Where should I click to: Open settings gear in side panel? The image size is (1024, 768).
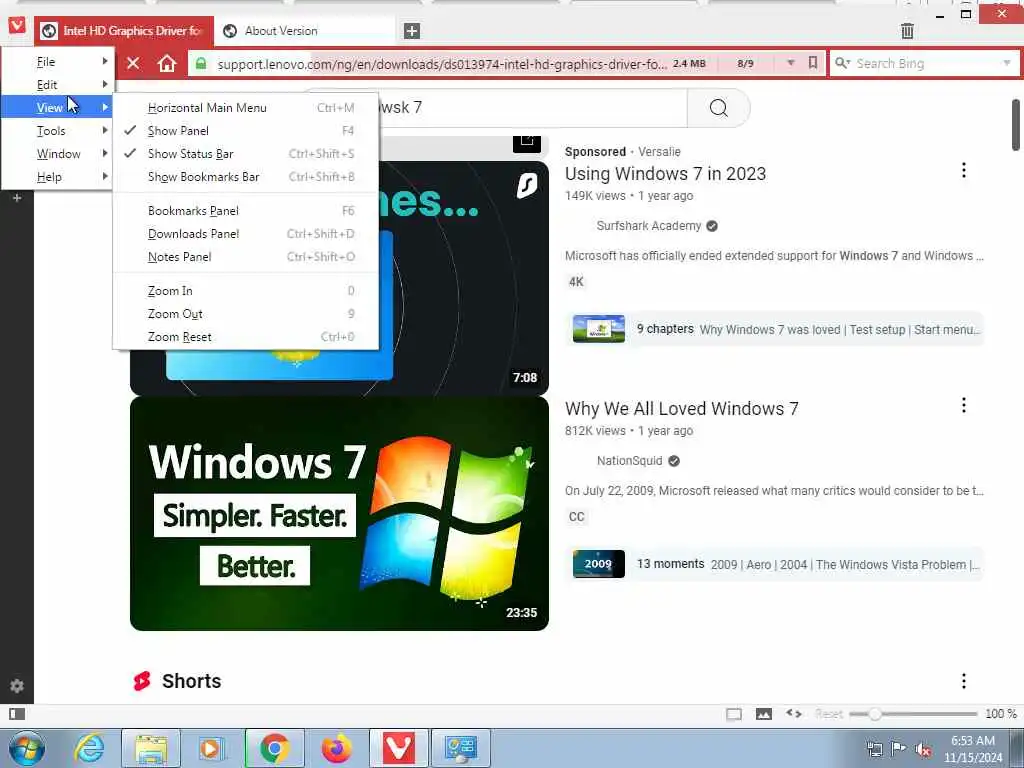[17, 686]
